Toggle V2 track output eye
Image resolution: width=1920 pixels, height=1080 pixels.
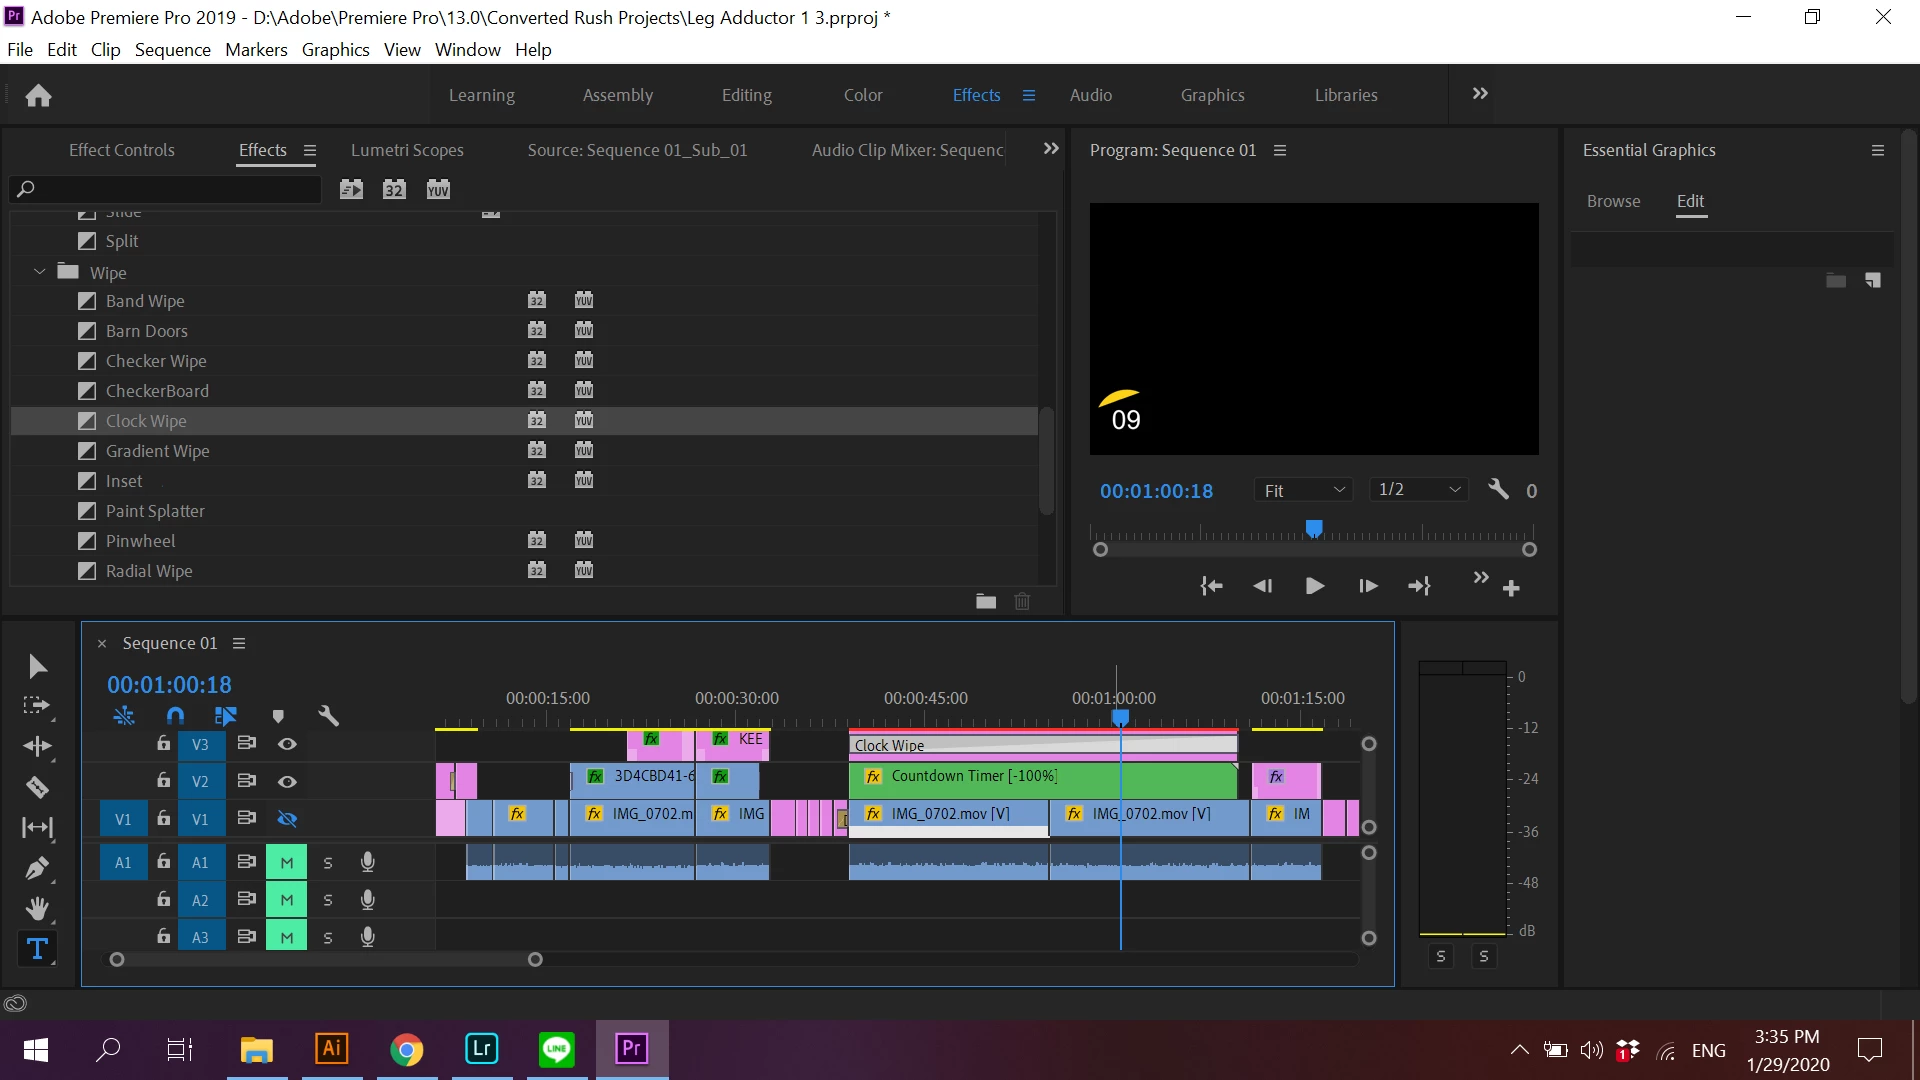[287, 782]
